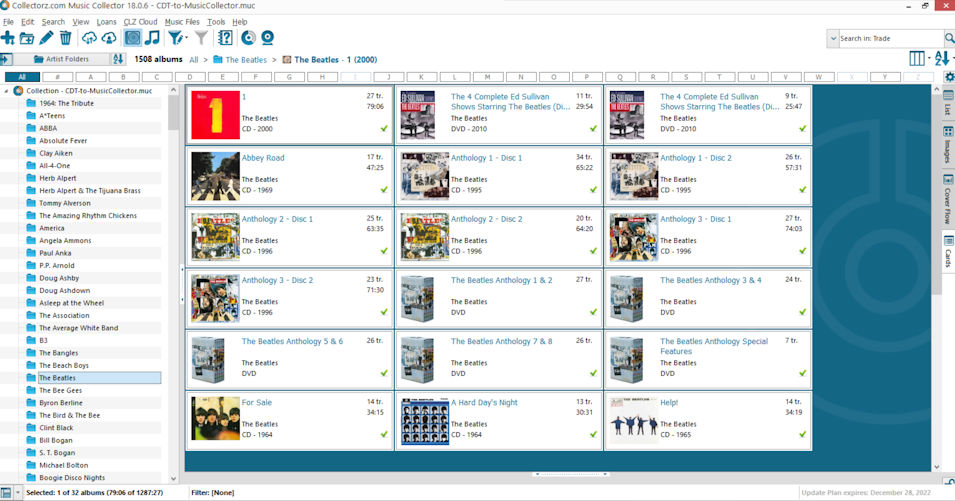Open the File menu
The width and height of the screenshot is (955, 501).
8,22
